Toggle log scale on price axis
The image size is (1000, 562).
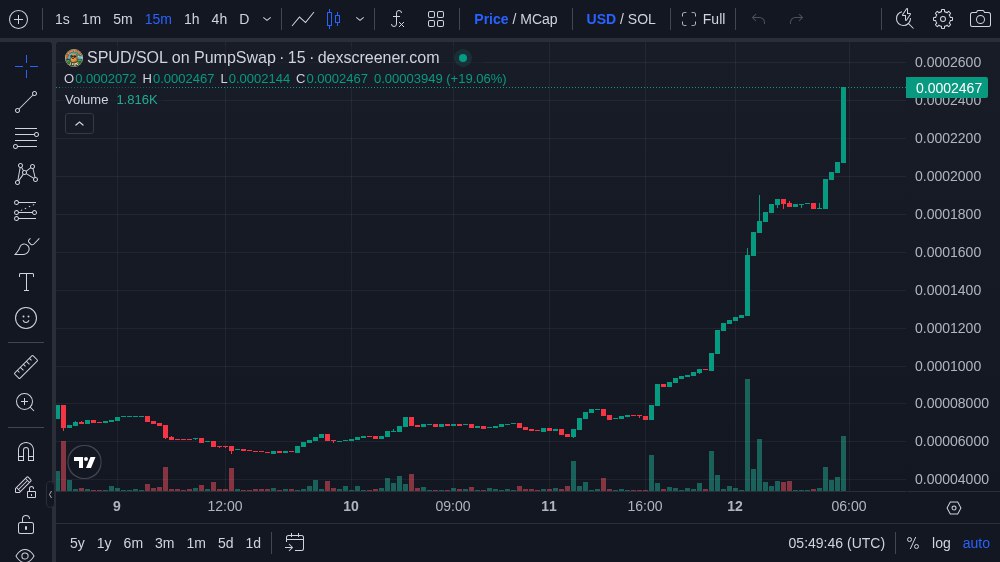[941, 543]
